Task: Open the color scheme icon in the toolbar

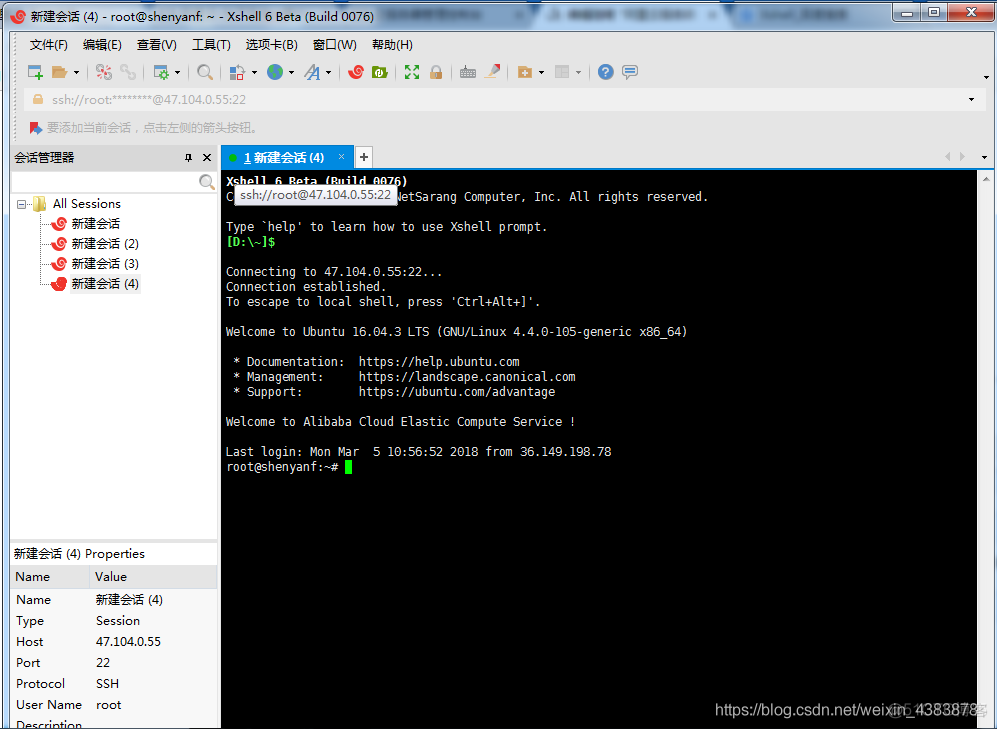Action: (x=237, y=72)
